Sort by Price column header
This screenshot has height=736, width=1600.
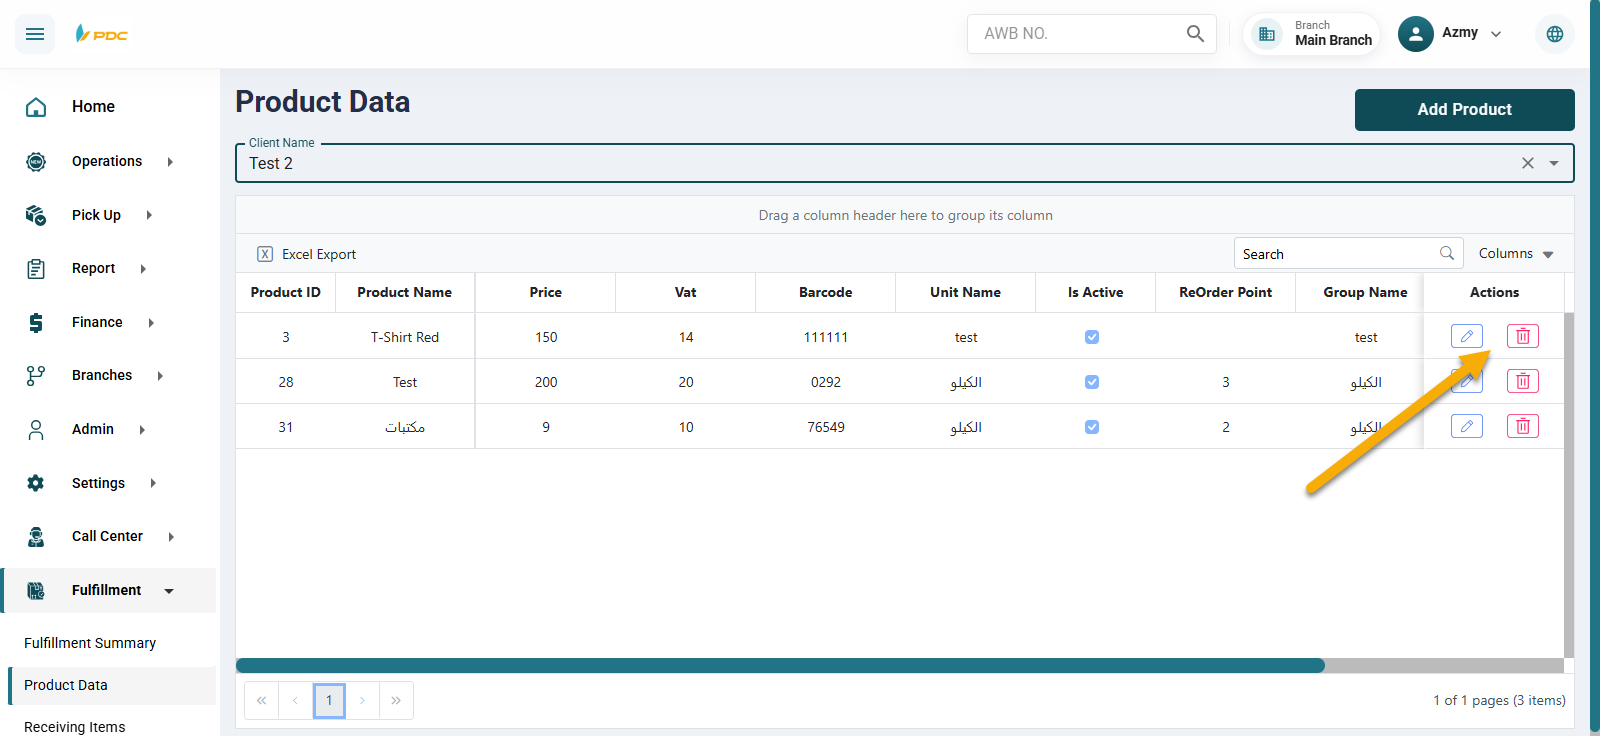546,292
